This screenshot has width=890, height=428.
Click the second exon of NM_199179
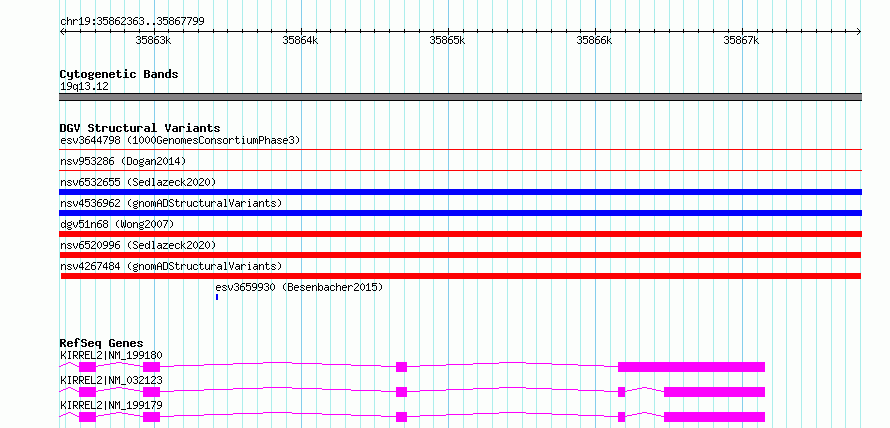click(x=152, y=417)
